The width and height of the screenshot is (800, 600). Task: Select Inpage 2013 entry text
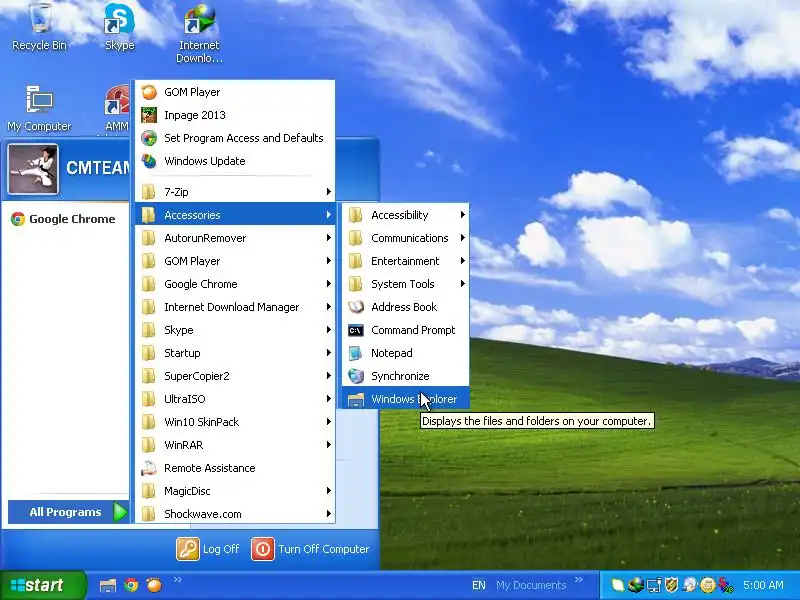click(x=195, y=115)
